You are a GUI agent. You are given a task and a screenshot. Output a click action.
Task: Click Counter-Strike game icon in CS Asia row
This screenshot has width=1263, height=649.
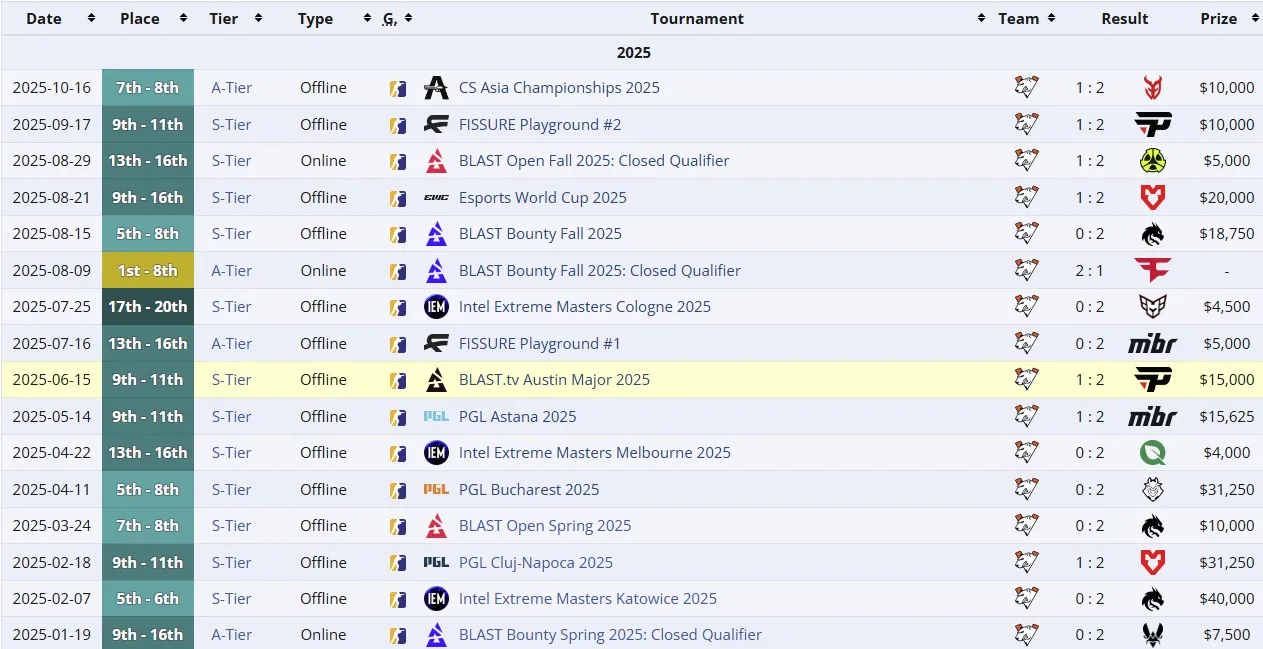click(398, 88)
